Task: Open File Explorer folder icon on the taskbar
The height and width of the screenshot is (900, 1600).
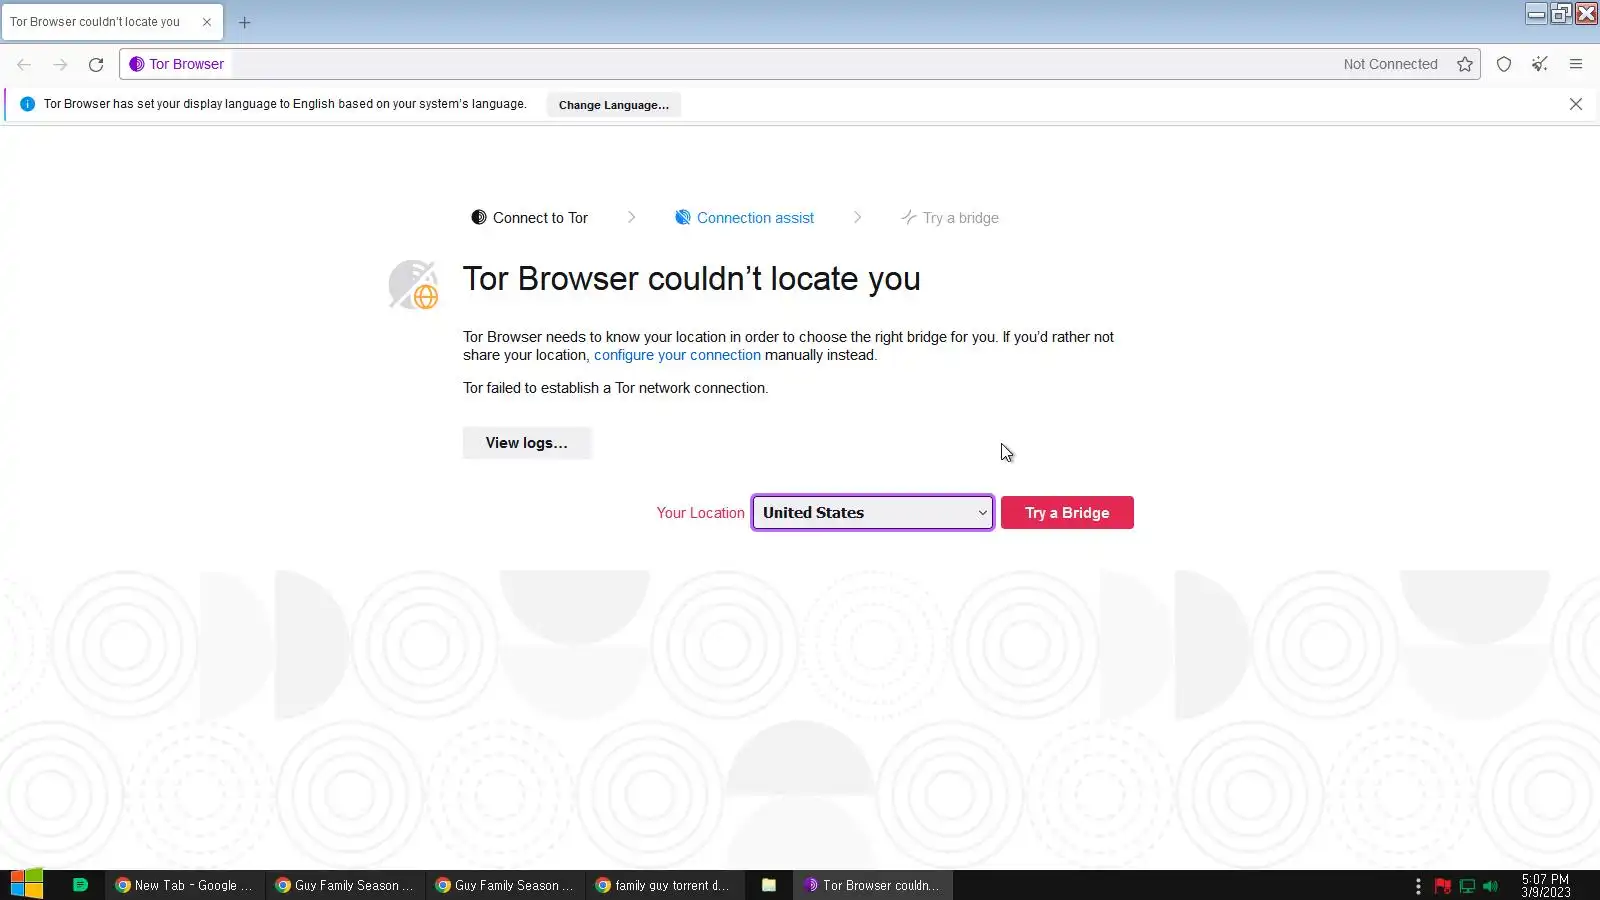Action: pyautogui.click(x=769, y=885)
